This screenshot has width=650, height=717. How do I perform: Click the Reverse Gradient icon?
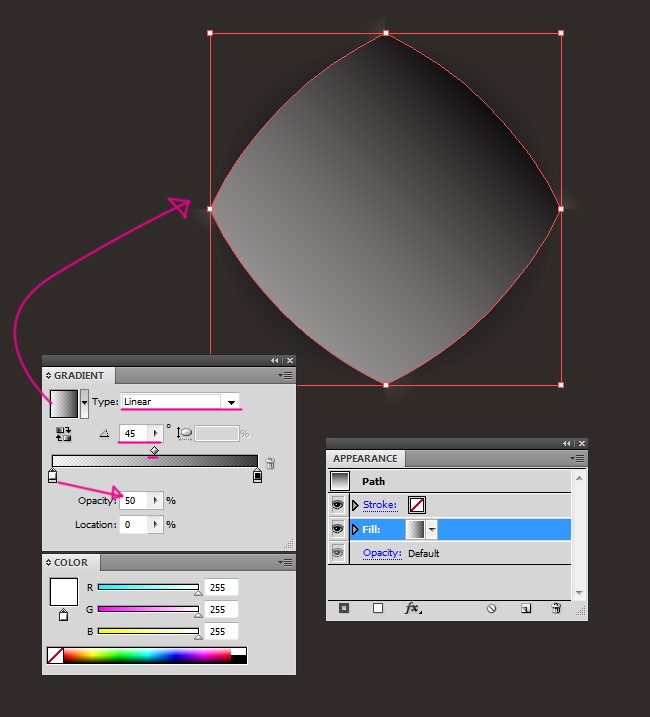tap(64, 434)
